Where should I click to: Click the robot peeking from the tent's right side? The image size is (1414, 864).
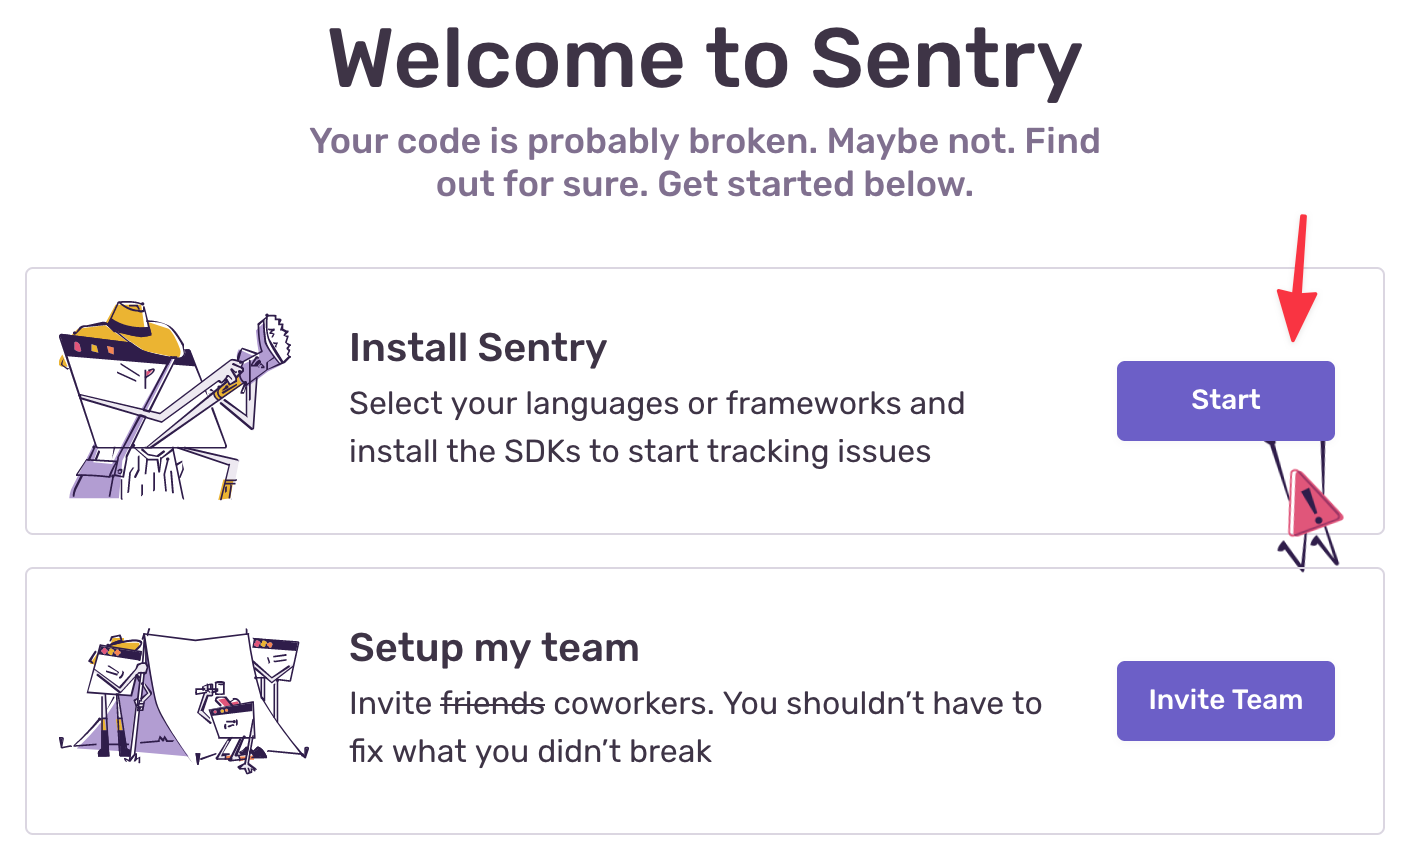click(x=275, y=665)
